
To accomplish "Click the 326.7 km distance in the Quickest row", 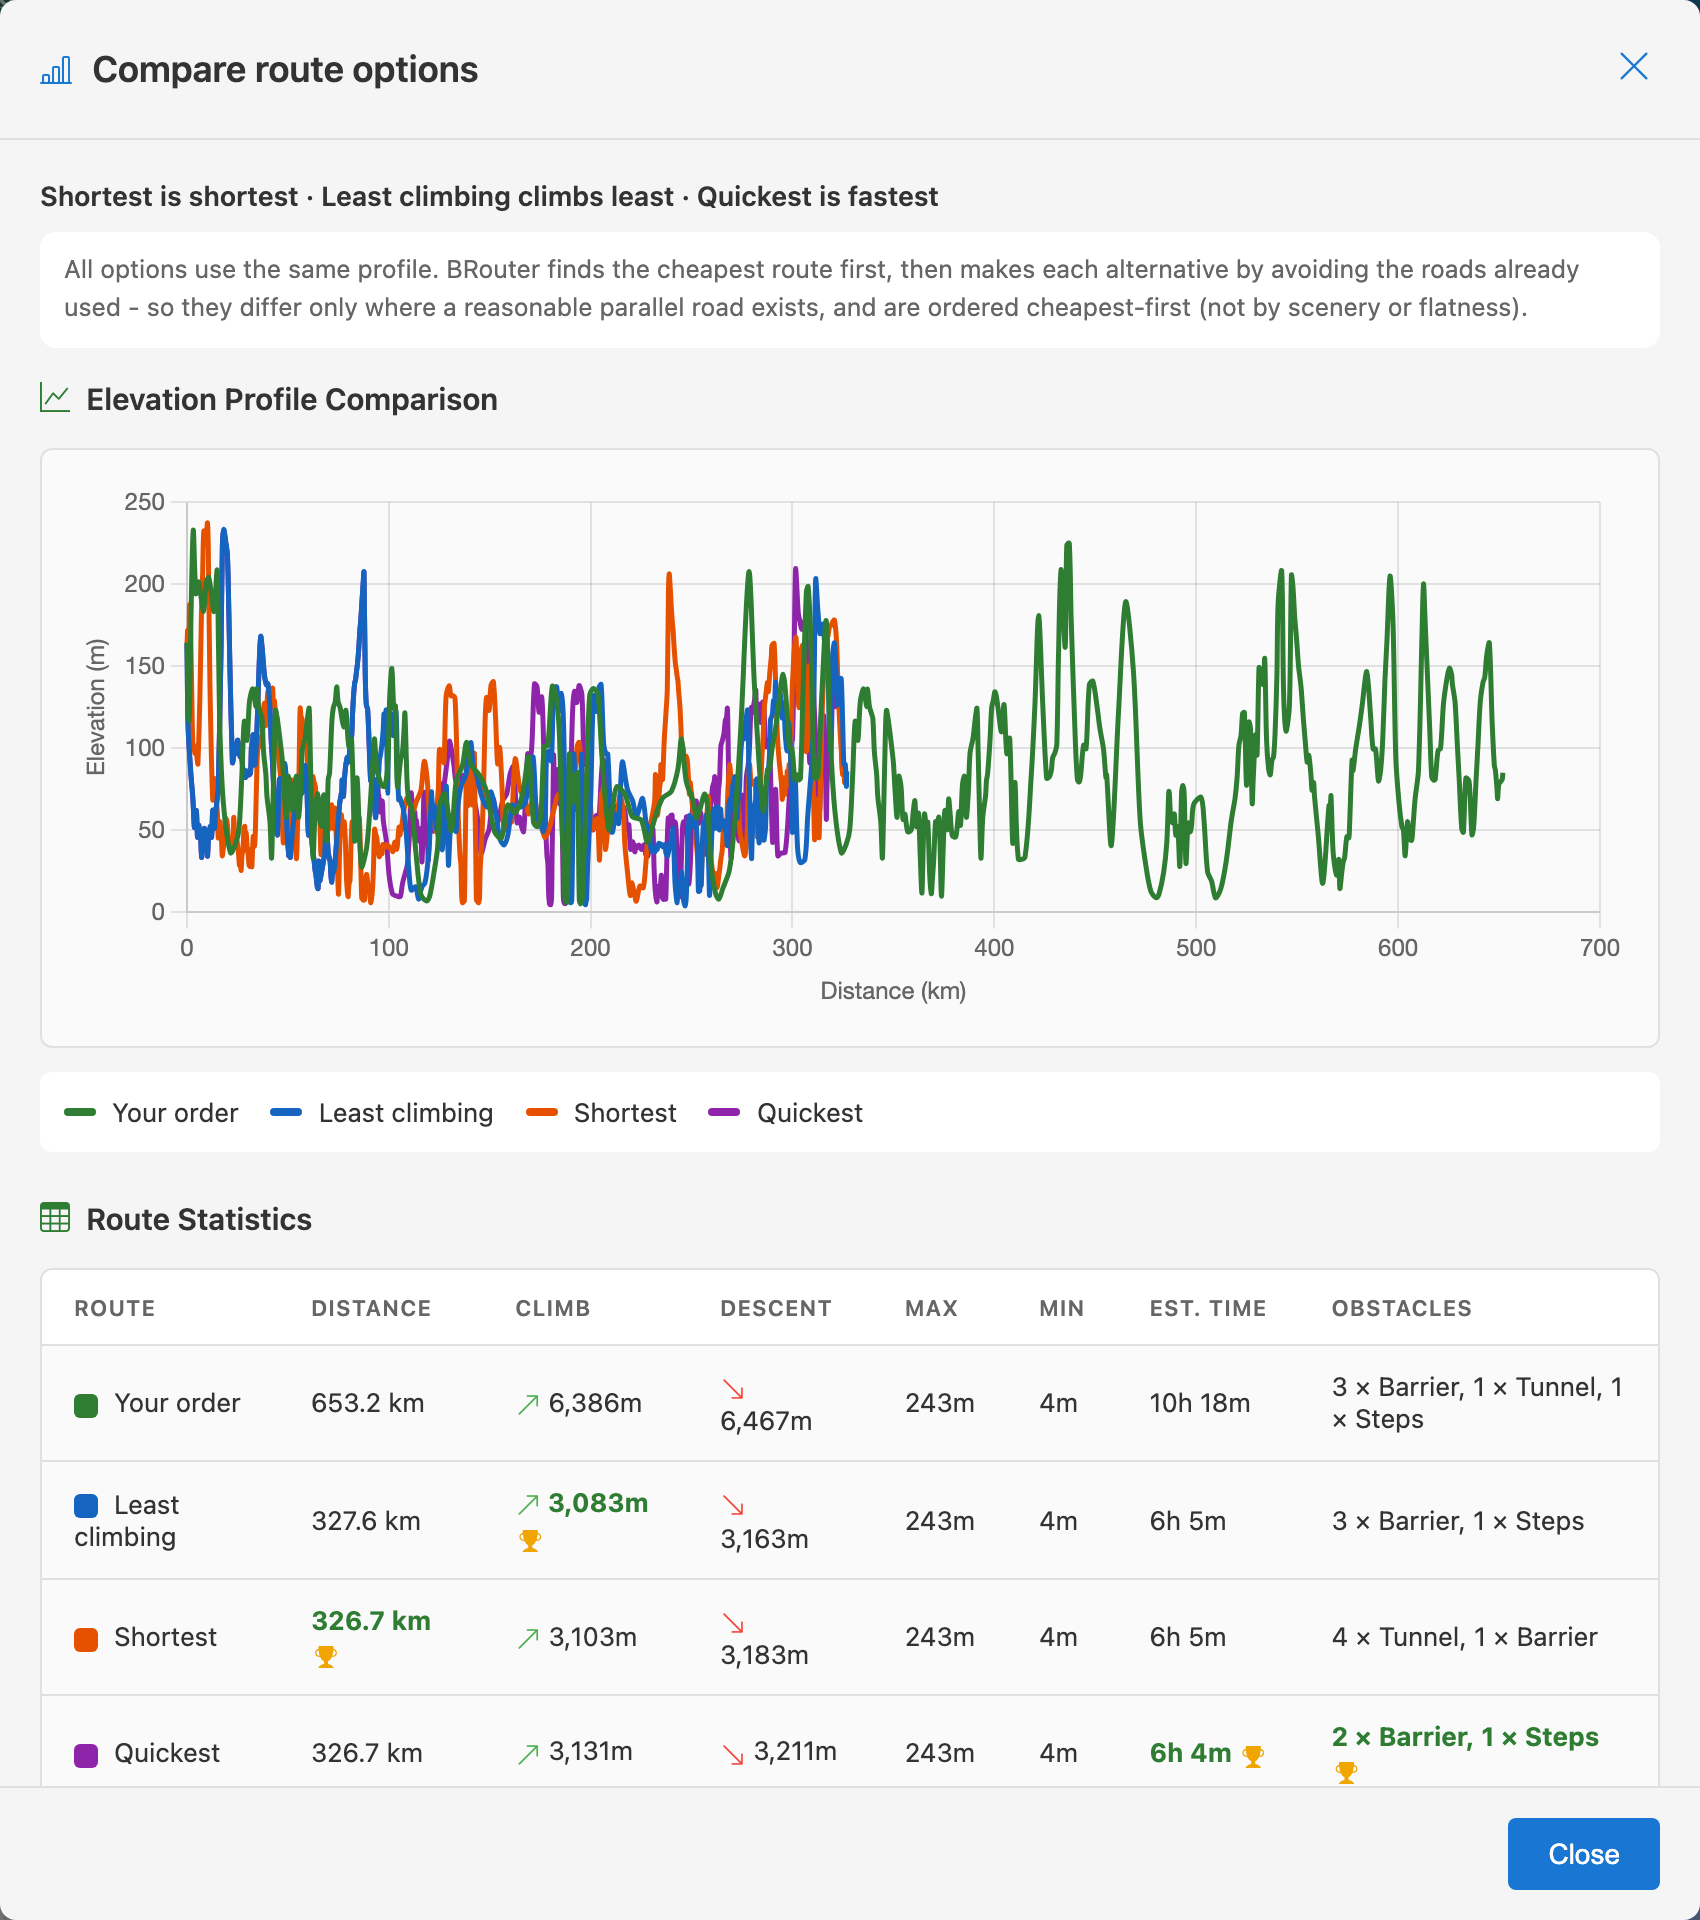I will [x=367, y=1753].
